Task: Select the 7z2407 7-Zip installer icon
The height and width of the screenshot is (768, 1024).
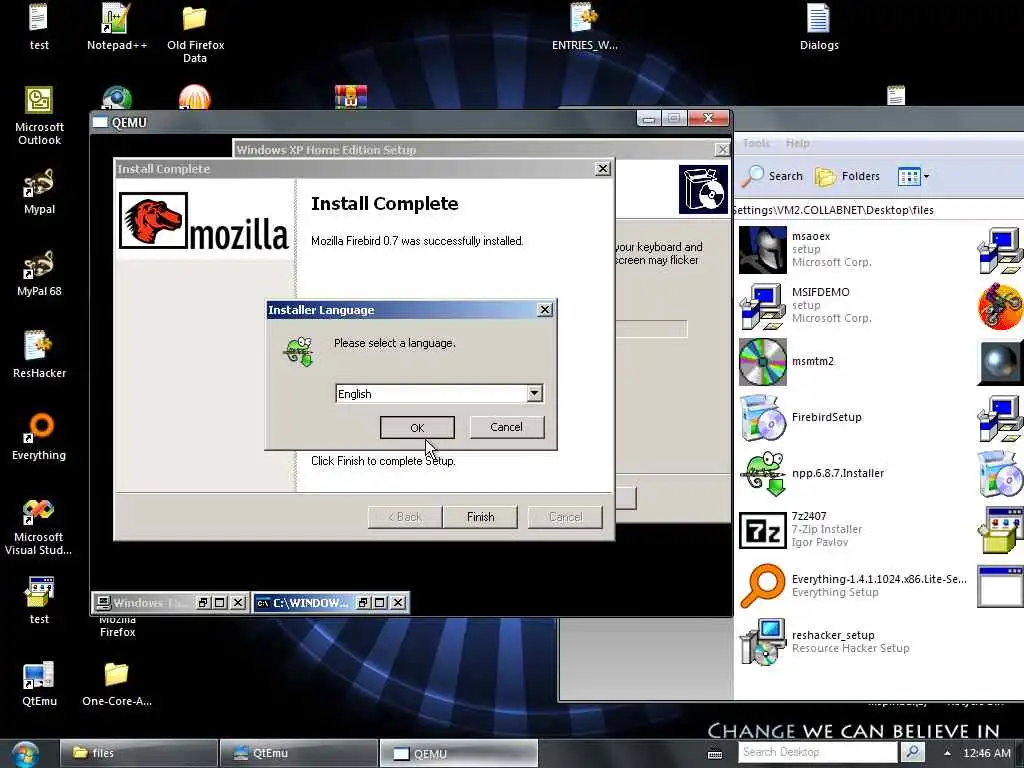Action: pos(762,530)
